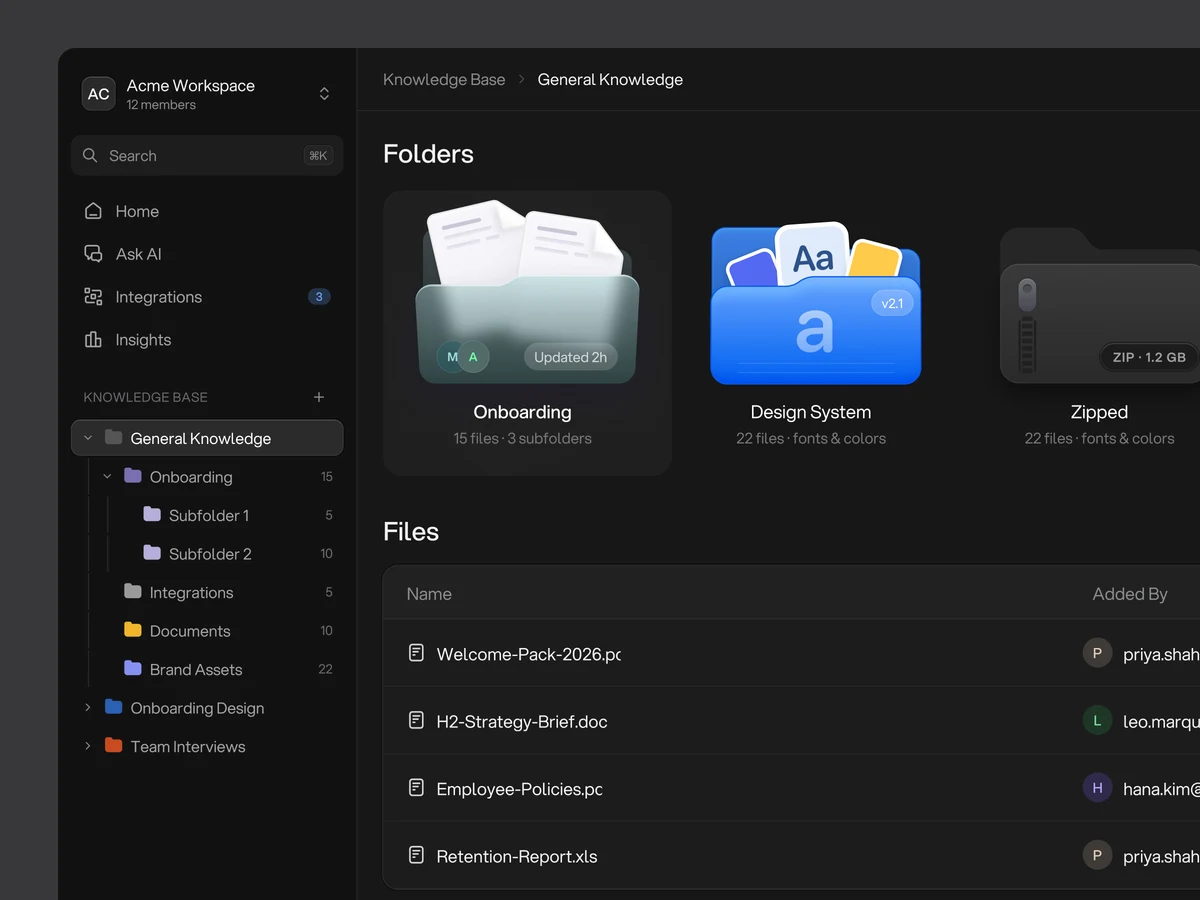
Task: Open Retention-Report.xls file
Action: pyautogui.click(x=791, y=855)
